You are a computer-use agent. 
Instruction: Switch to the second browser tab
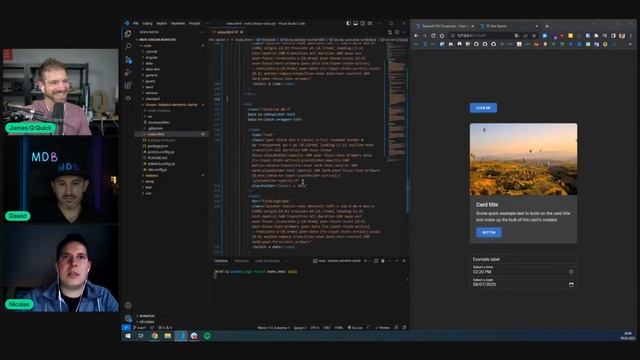tap(509, 26)
